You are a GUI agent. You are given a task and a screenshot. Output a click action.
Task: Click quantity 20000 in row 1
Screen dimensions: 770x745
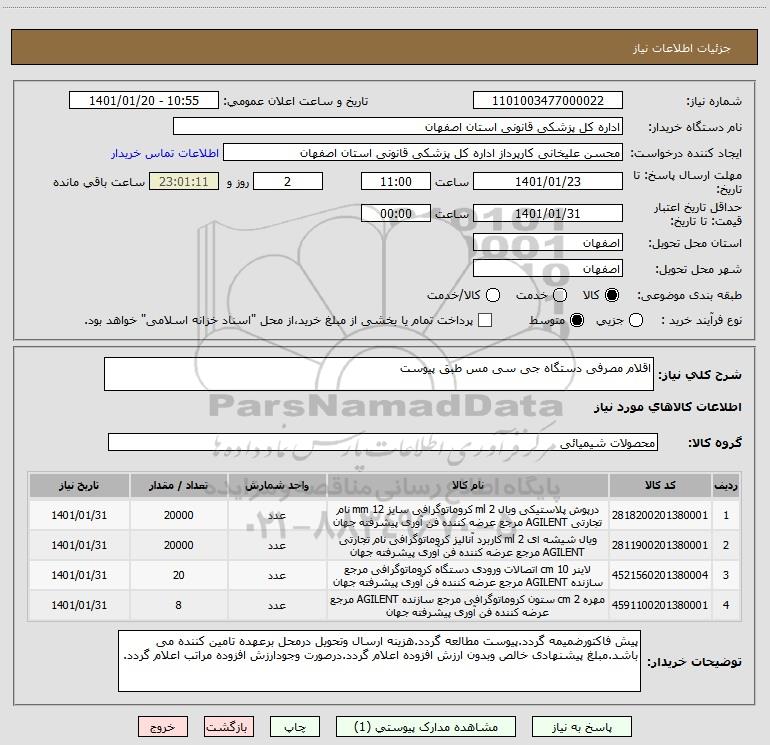tap(178, 515)
